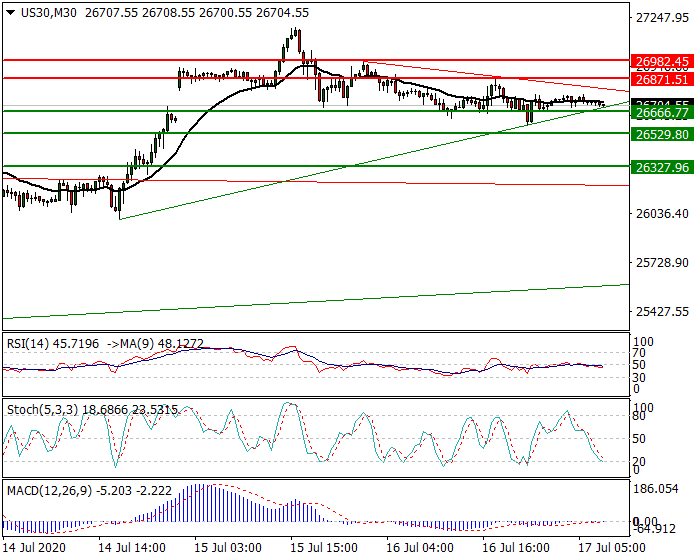Click the 15 Jul 15:00 time axis label
Viewport: 700px width, 560px height.
324,547
